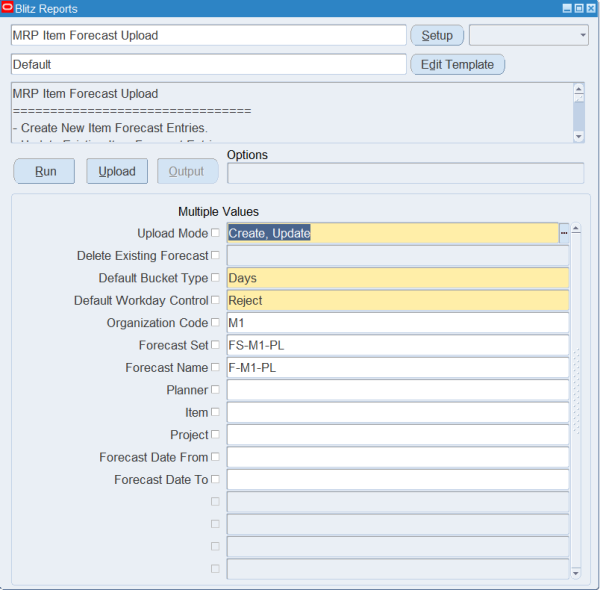Toggle Forecast Set multiple values checkbox
Image resolution: width=600 pixels, height=590 pixels.
[215, 345]
